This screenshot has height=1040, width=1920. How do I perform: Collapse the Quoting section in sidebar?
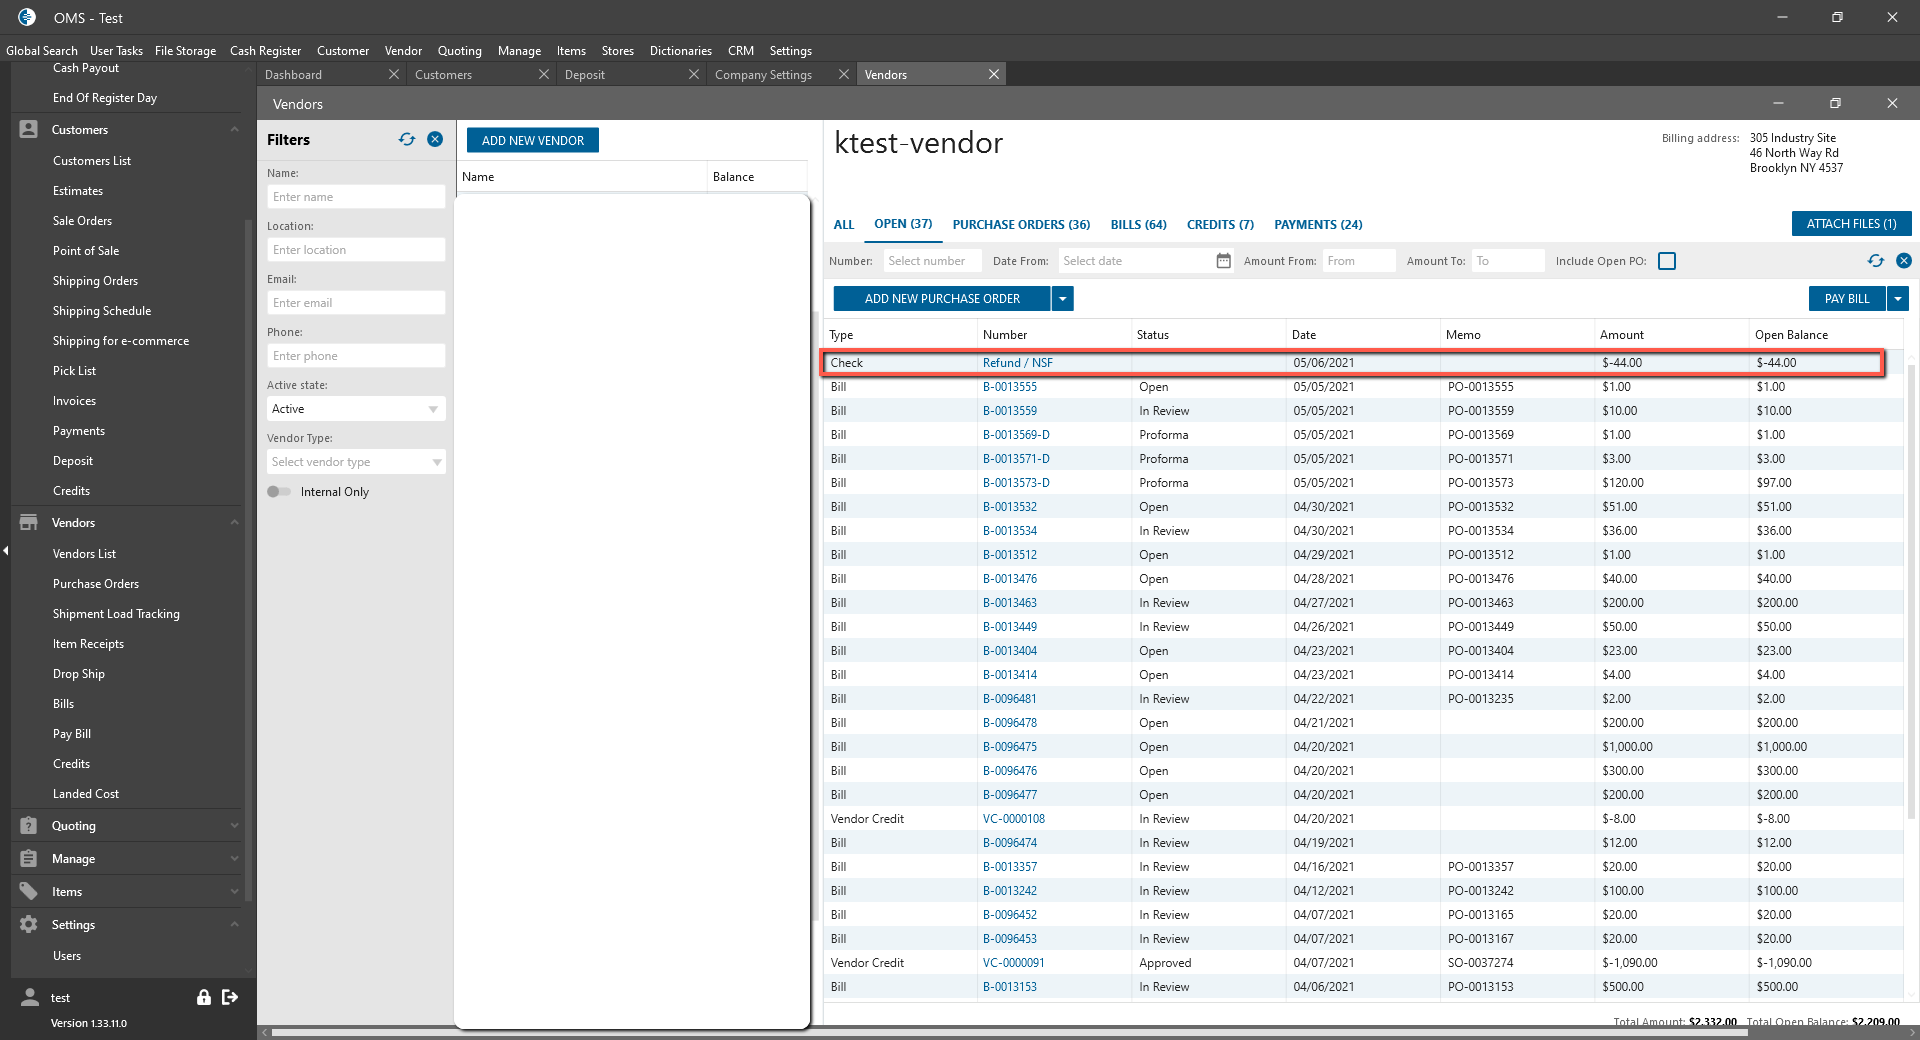pyautogui.click(x=234, y=826)
